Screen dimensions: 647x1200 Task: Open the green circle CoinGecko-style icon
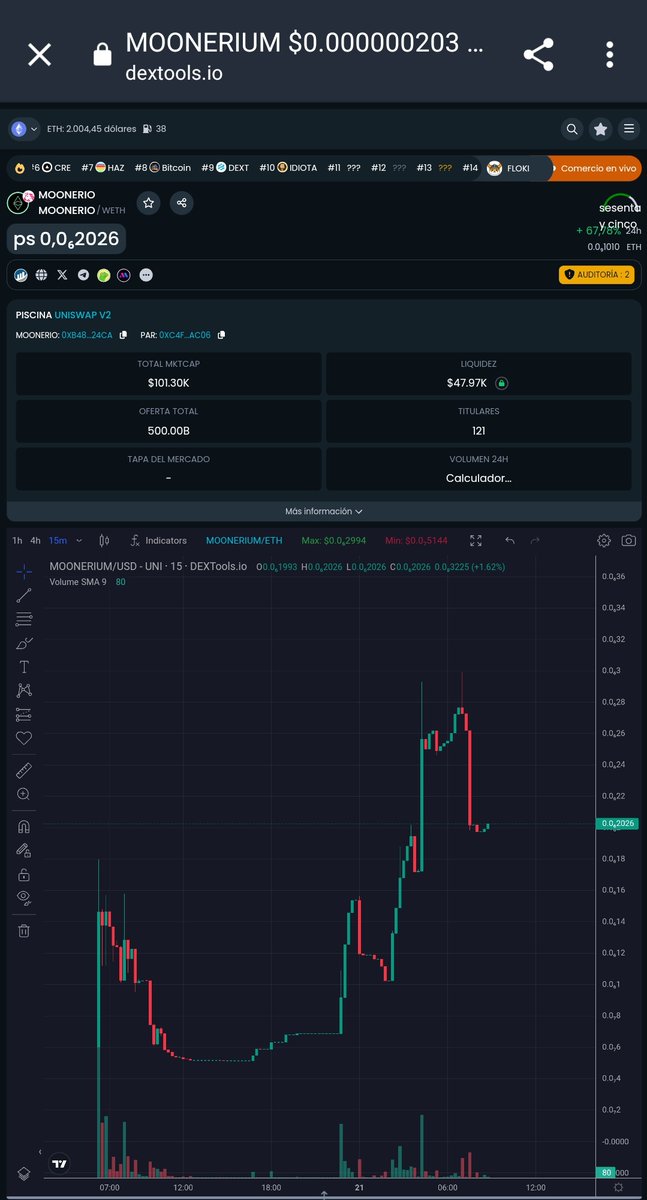pos(104,274)
